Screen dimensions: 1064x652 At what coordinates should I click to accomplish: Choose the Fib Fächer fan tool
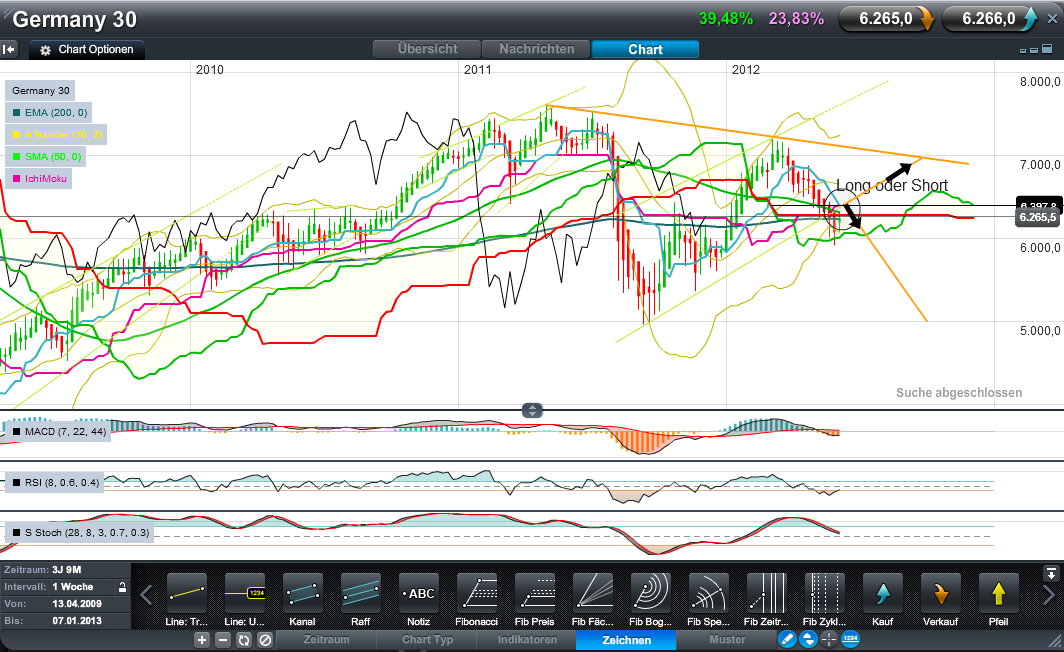pos(592,593)
